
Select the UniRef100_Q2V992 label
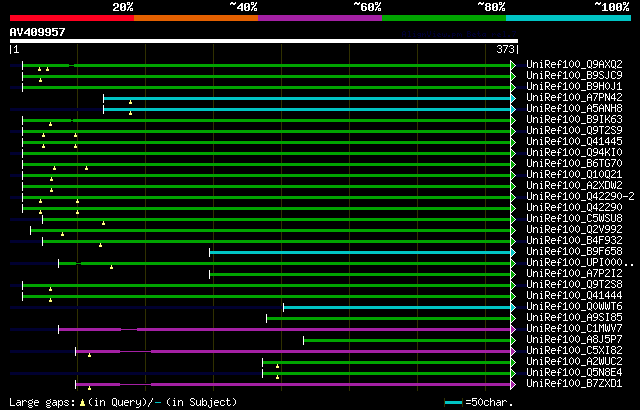pyautogui.click(x=574, y=230)
